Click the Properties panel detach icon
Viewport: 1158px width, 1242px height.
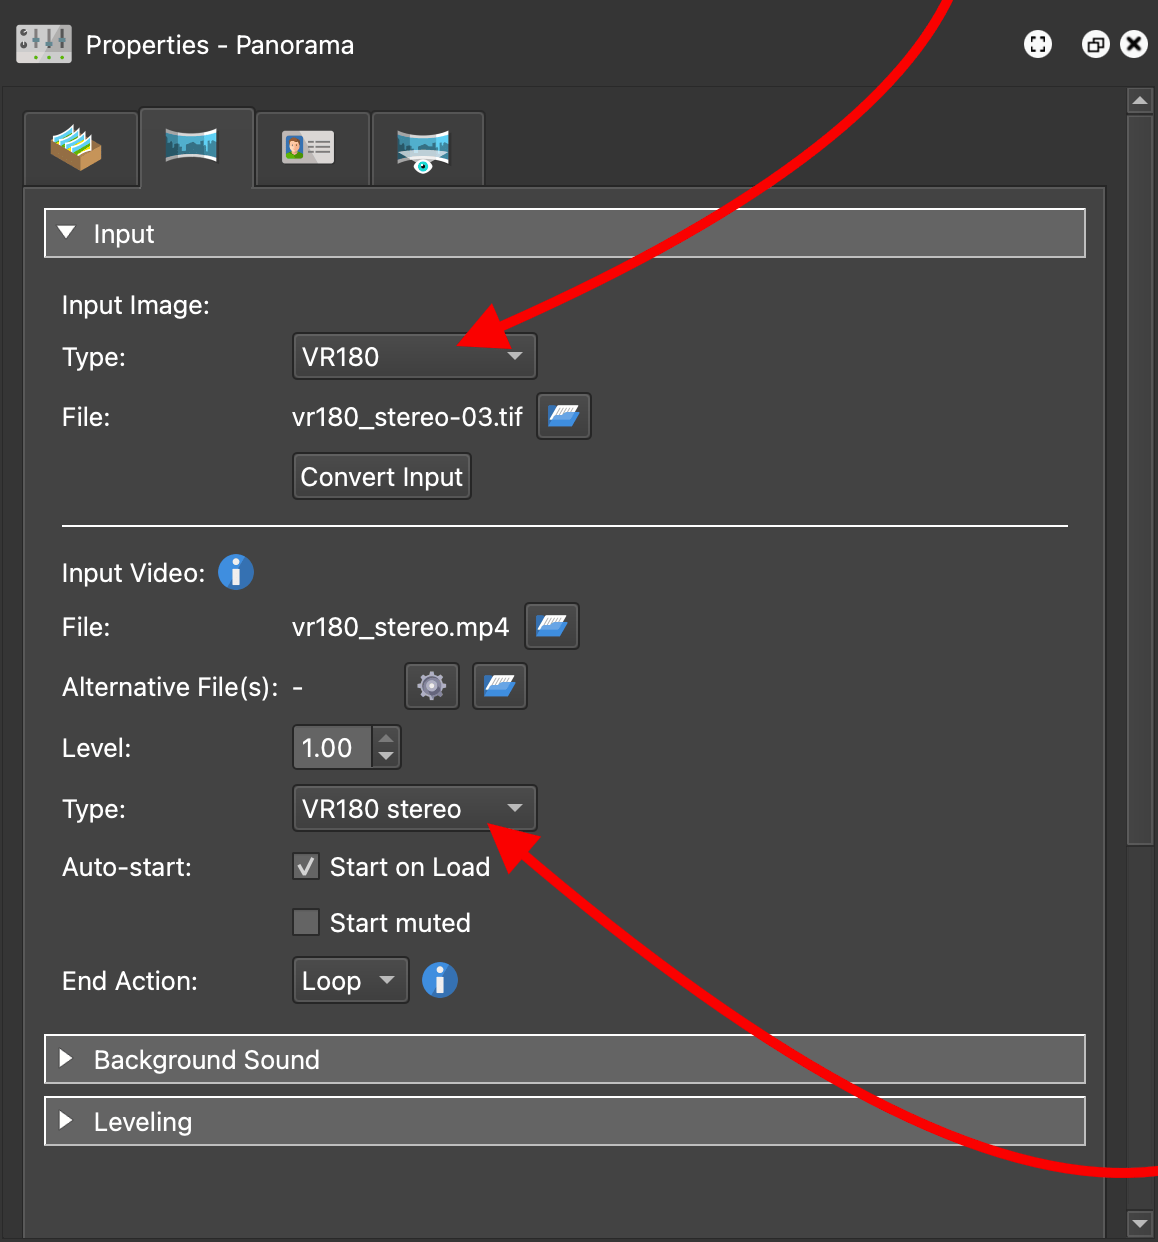[x=1095, y=44]
